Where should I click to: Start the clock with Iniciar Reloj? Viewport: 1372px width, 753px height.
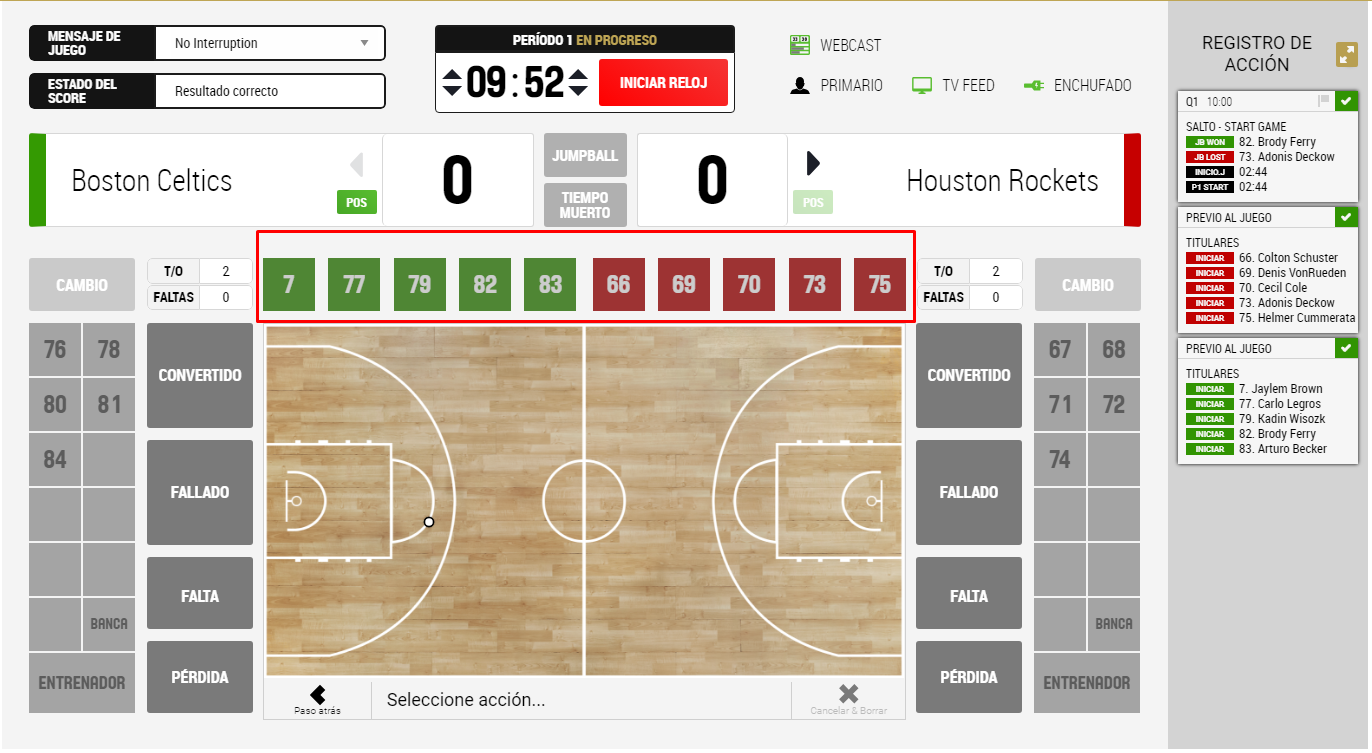(x=663, y=82)
